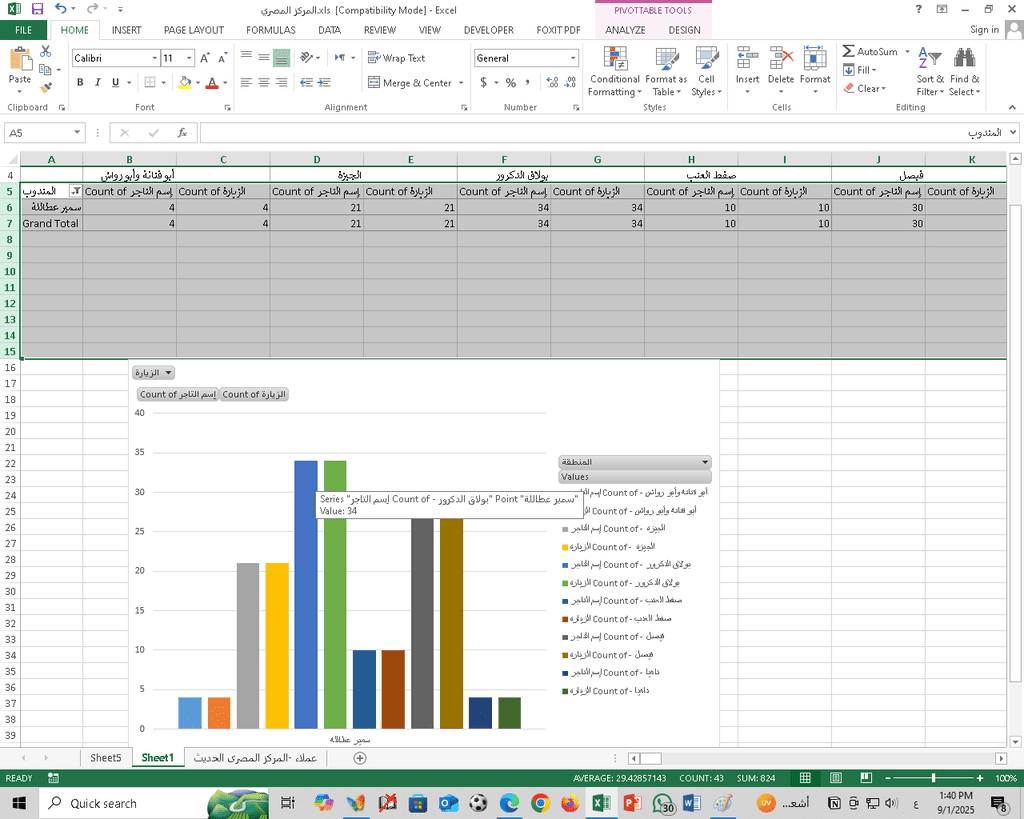Click the Save icon in quick access toolbar
The image size is (1024, 819).
click(x=37, y=9)
